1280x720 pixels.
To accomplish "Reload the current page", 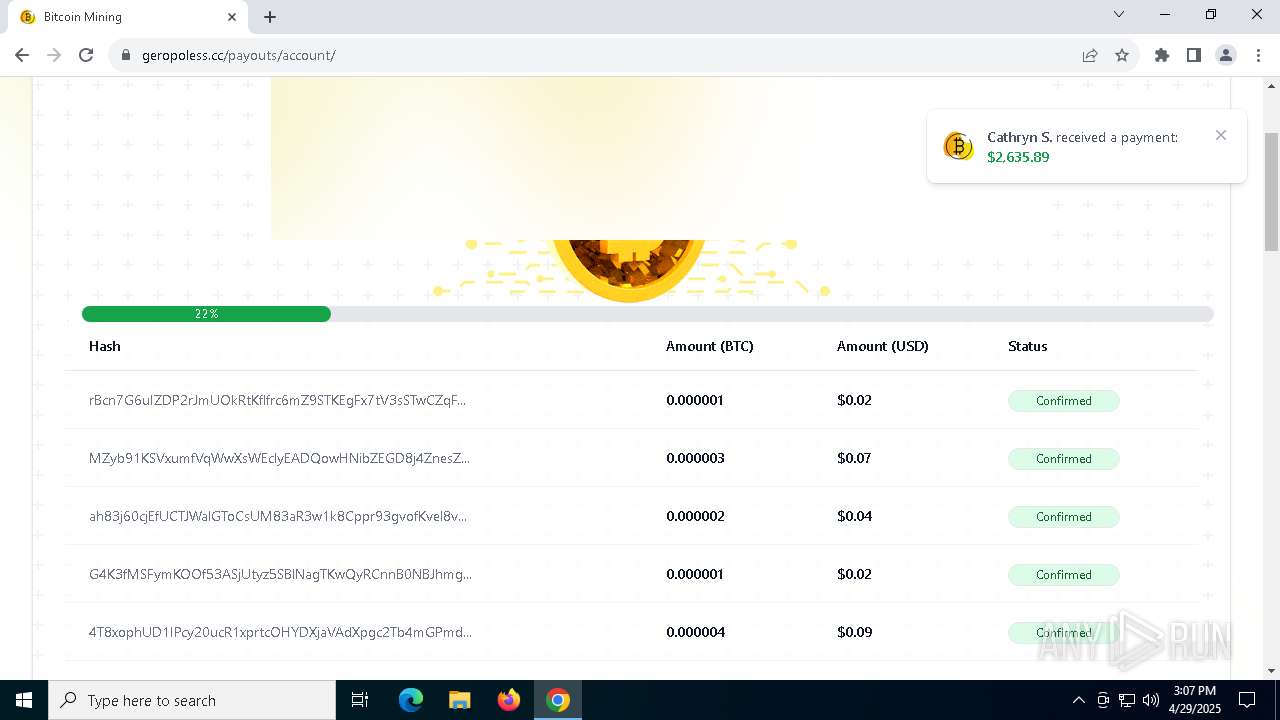I will 86,55.
